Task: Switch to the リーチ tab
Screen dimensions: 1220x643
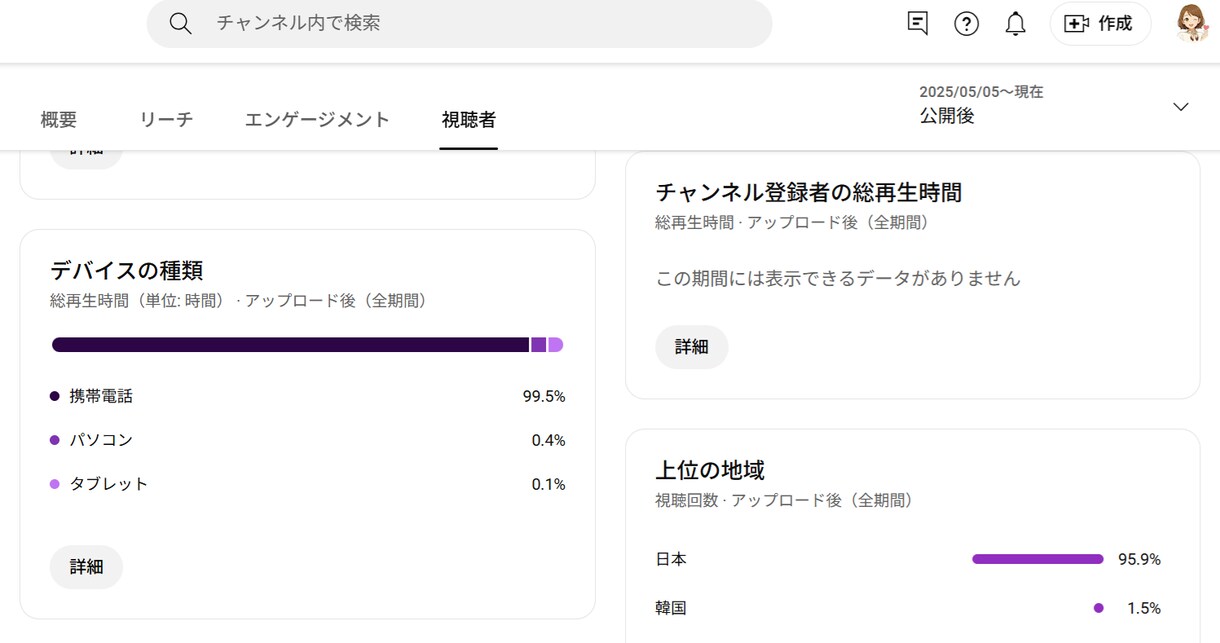Action: pos(166,119)
